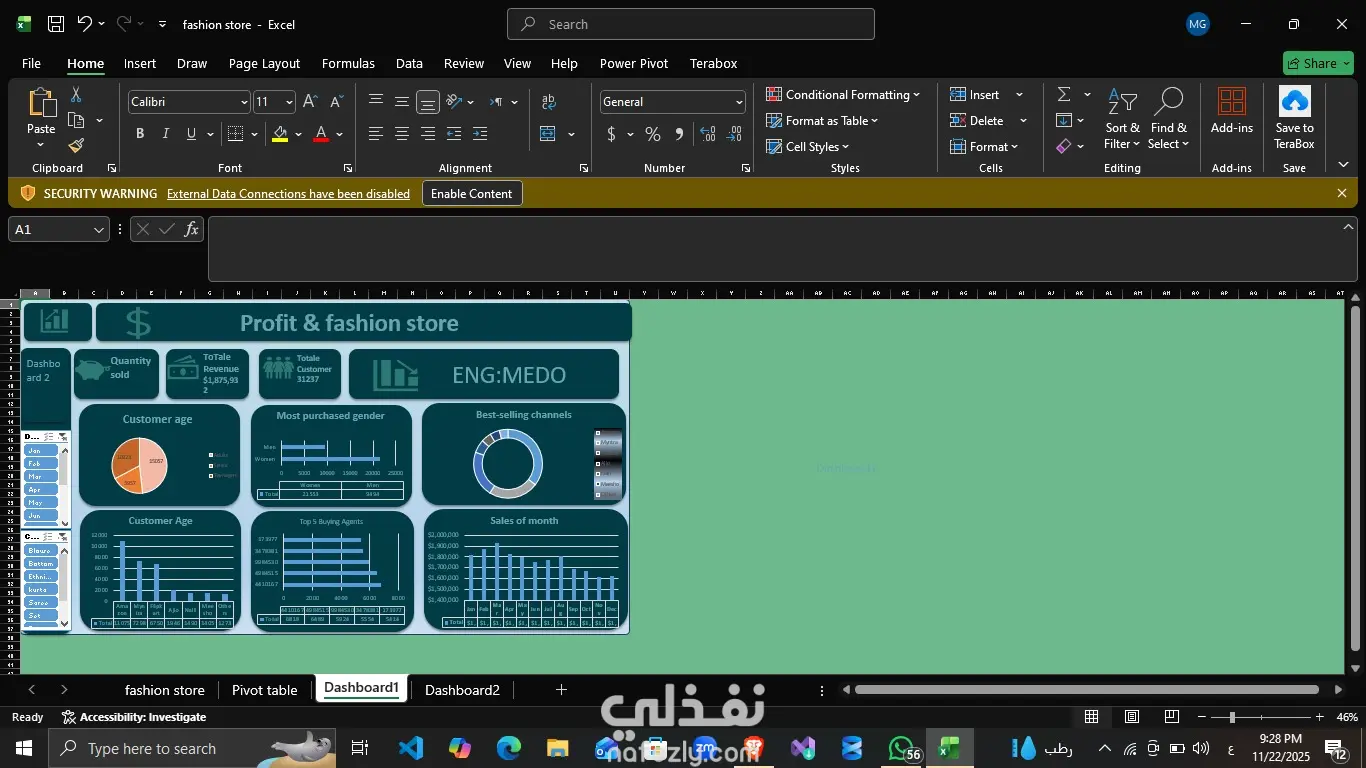Toggle Bottom Align in Alignment group
Image resolution: width=1366 pixels, height=768 pixels.
point(428,102)
